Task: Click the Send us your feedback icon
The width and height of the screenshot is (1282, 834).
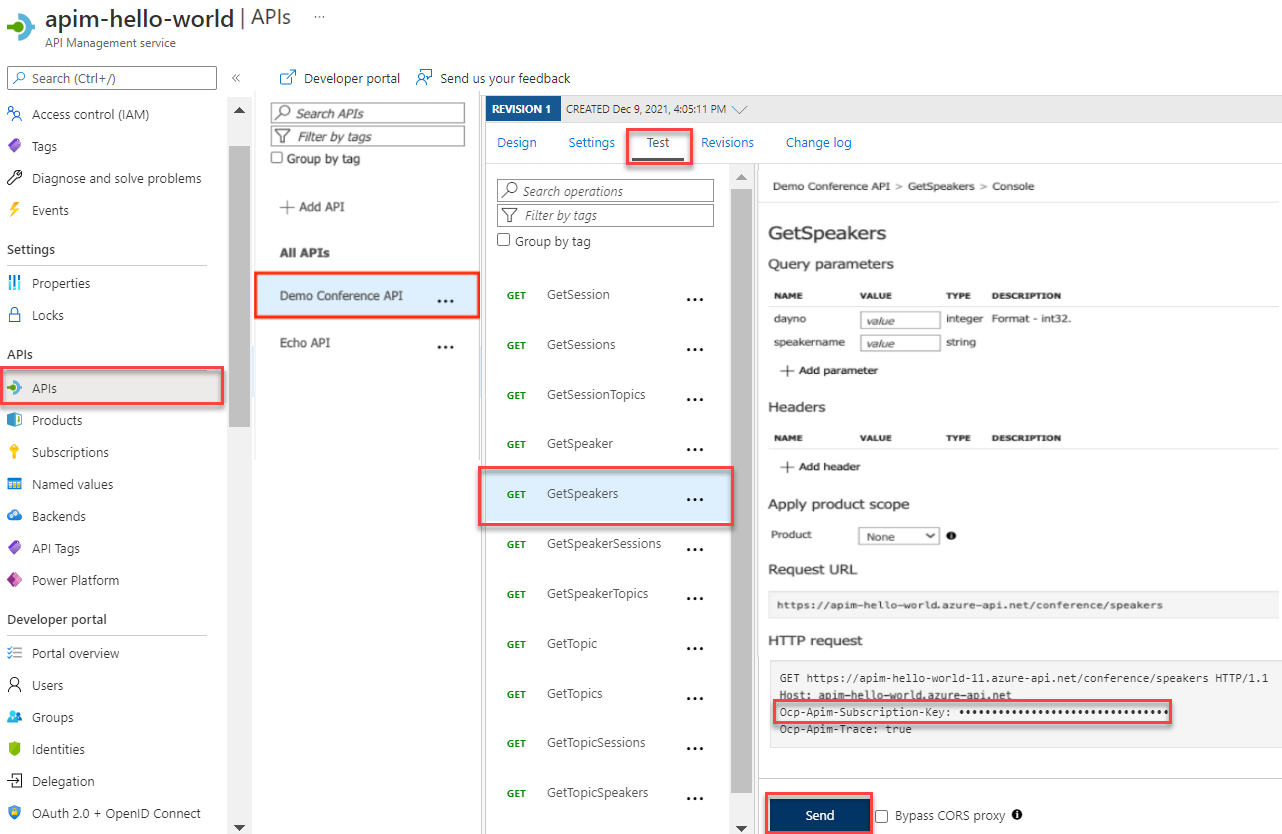Action: click(425, 78)
